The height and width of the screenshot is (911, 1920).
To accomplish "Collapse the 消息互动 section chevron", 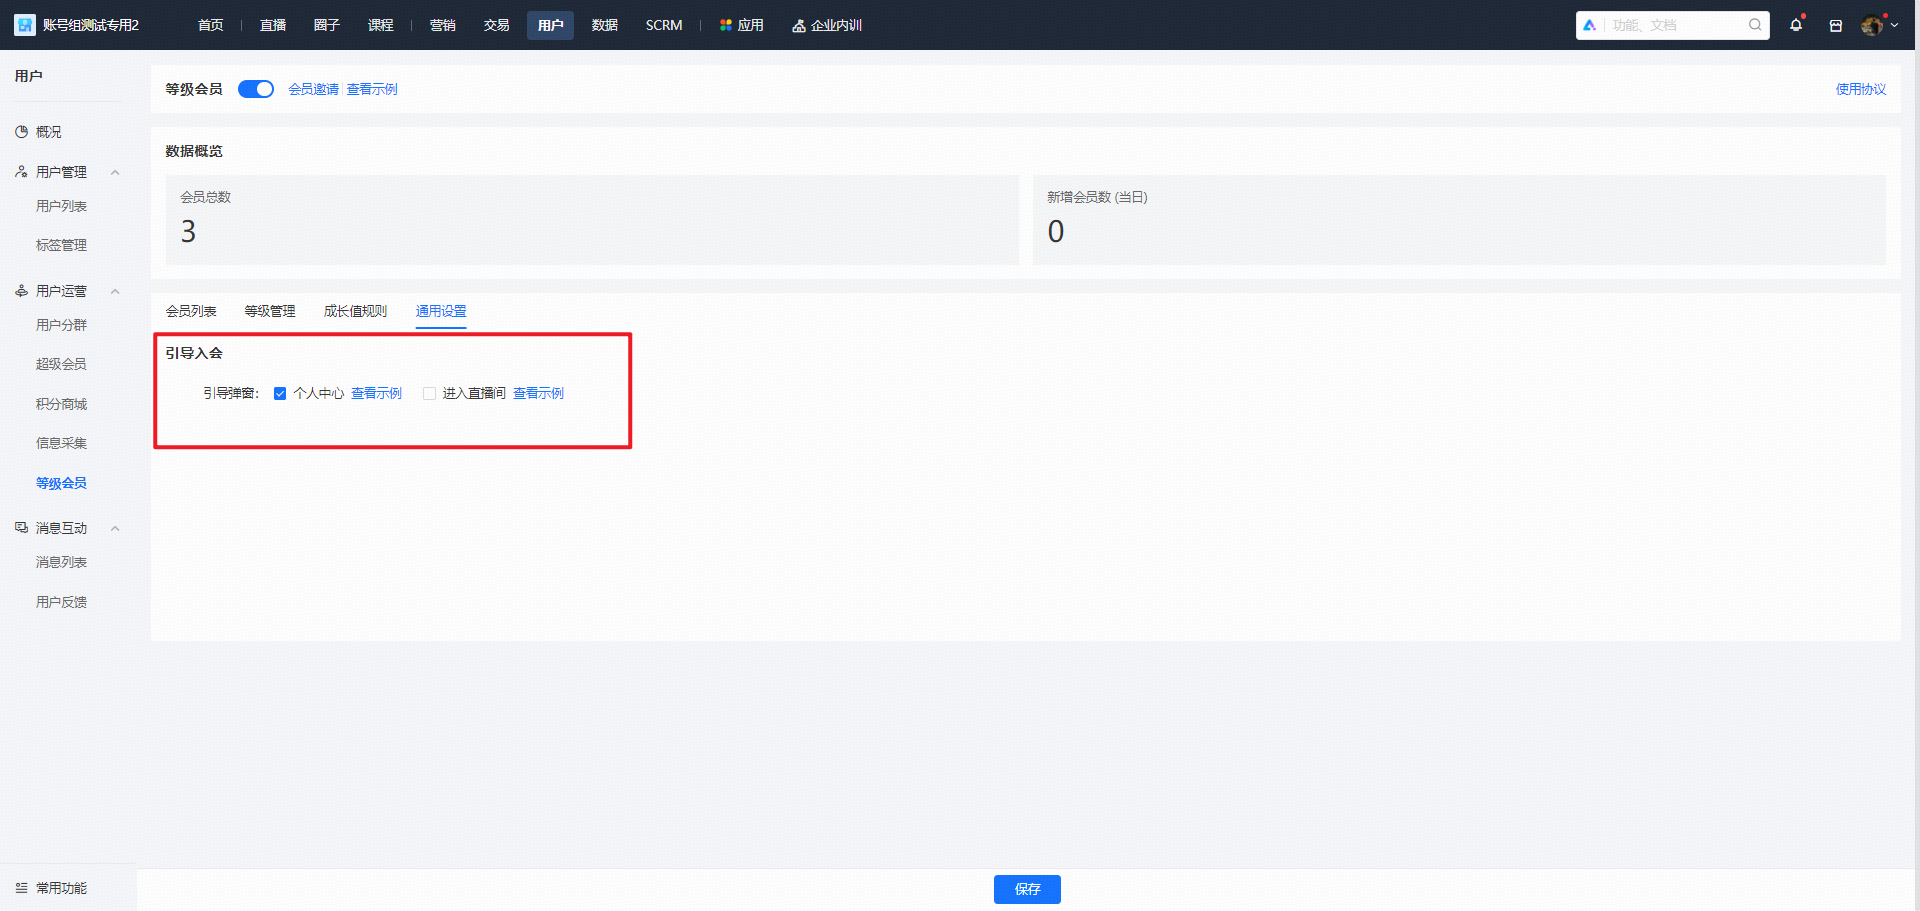I will 115,528.
